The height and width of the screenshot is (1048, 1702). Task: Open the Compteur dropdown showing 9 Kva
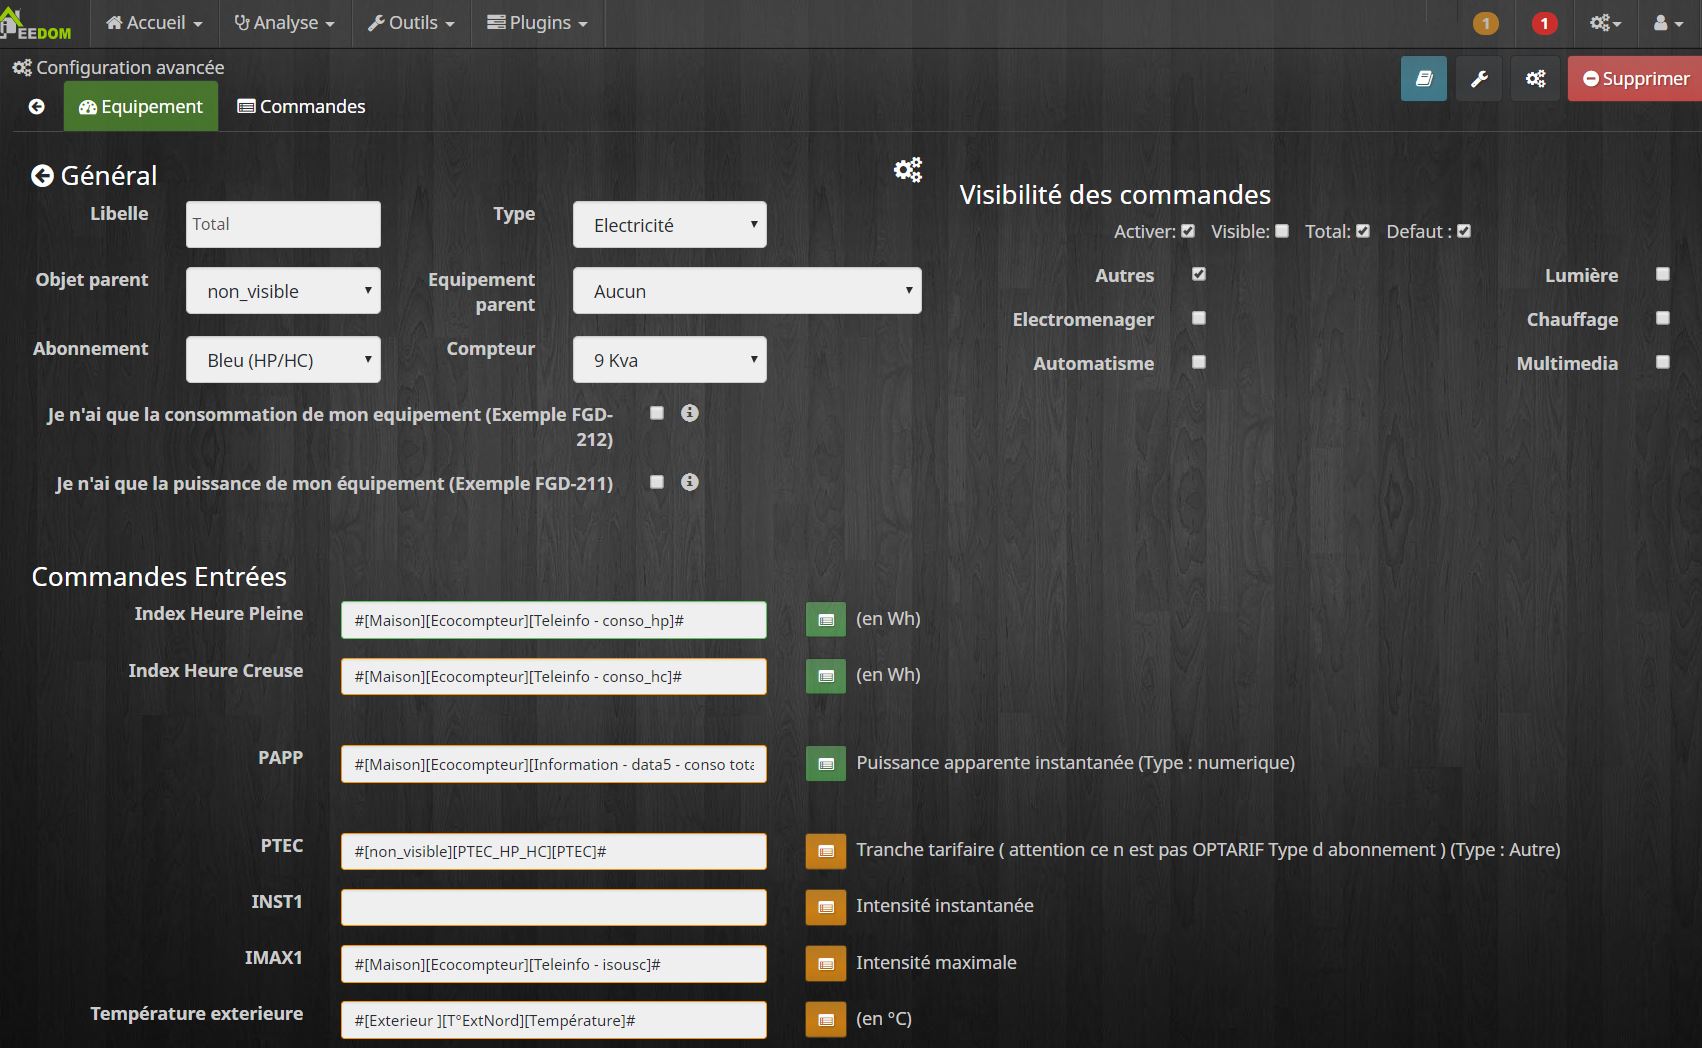(x=670, y=360)
